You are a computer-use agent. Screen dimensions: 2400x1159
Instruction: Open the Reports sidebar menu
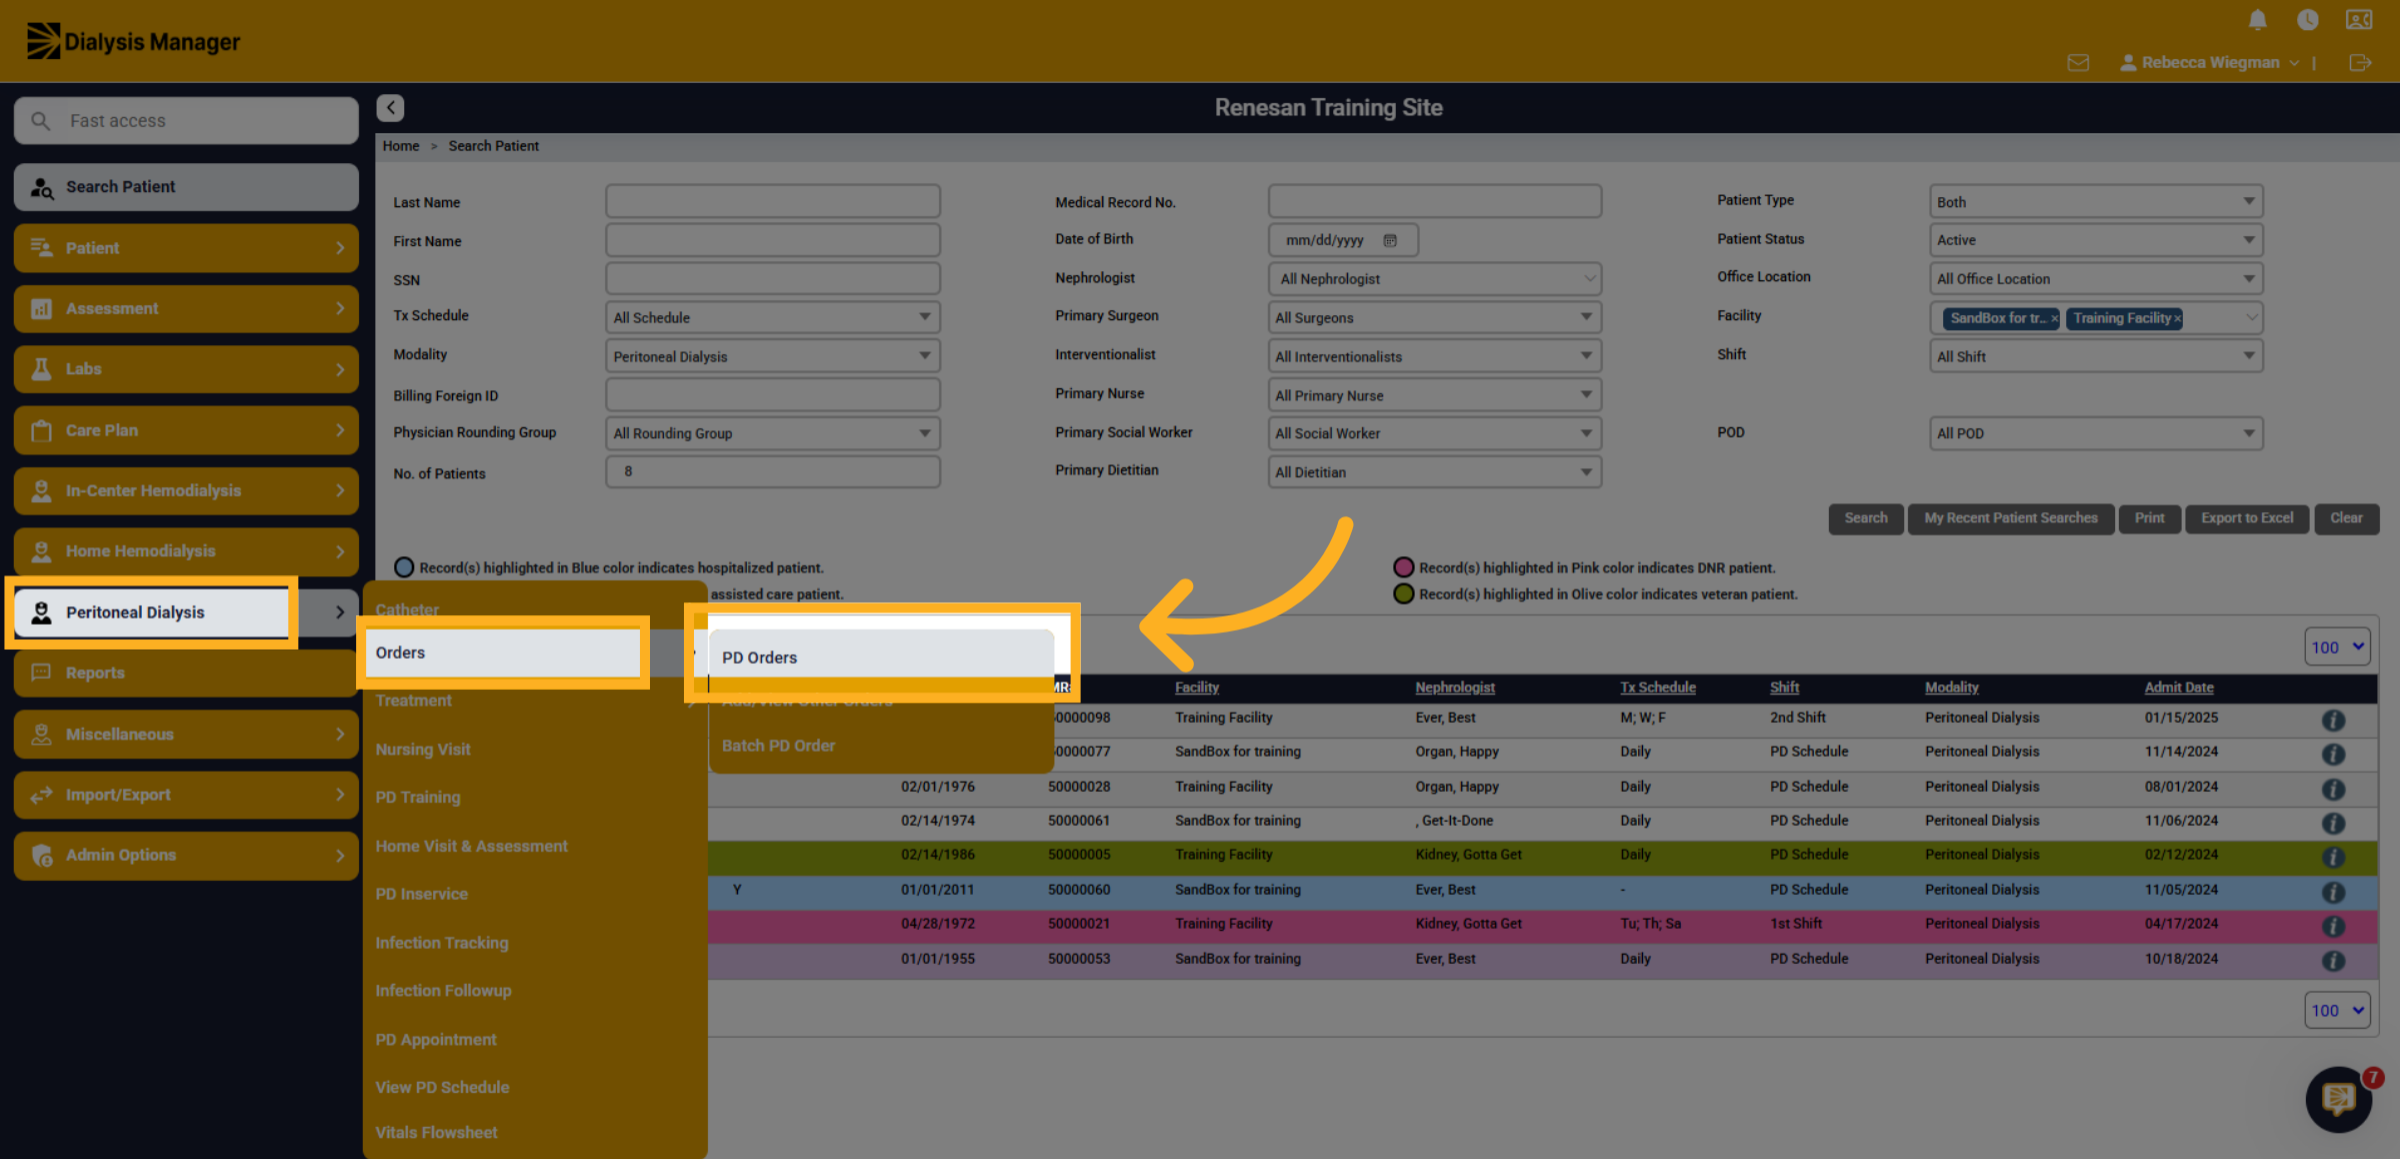(186, 673)
